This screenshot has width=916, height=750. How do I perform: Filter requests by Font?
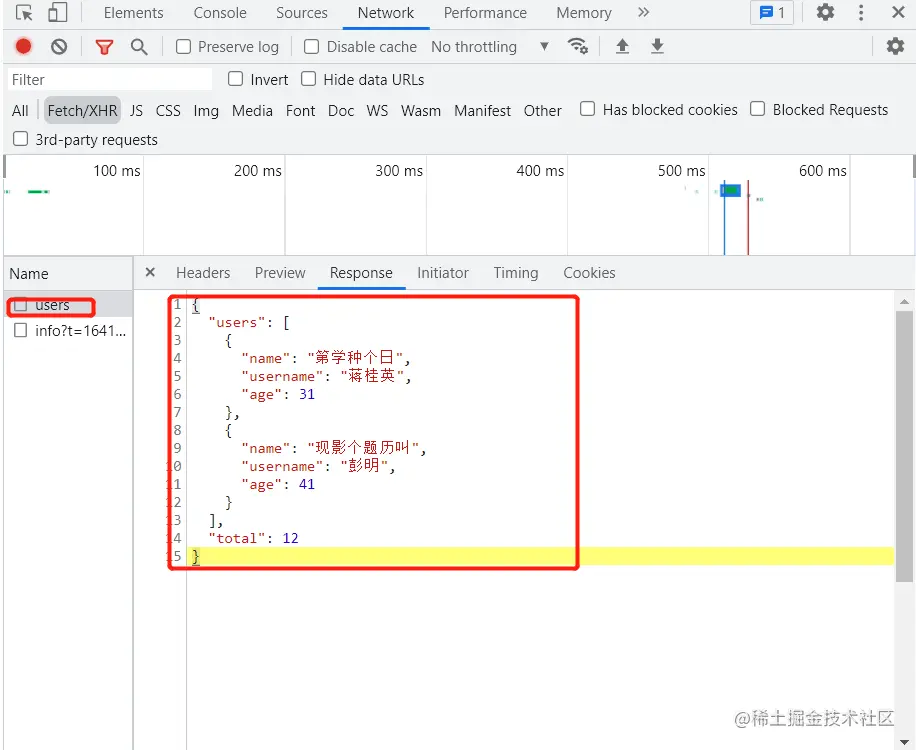pyautogui.click(x=300, y=110)
